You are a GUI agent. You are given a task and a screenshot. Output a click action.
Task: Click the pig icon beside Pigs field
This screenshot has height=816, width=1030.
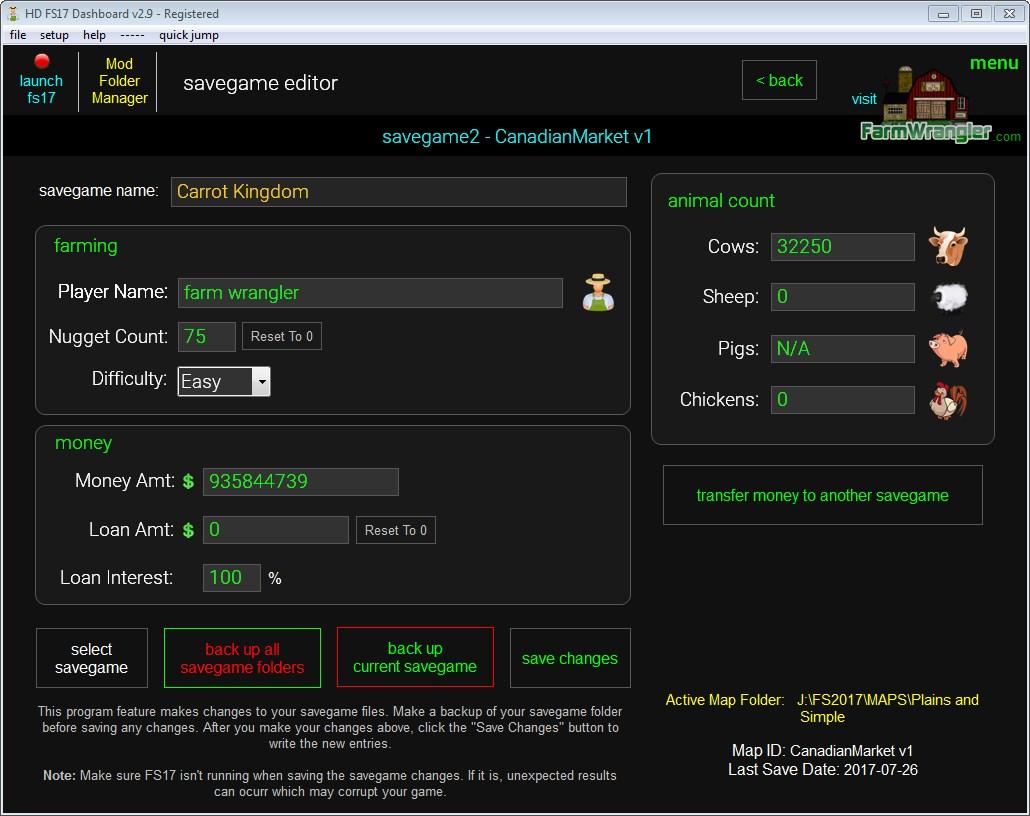(947, 348)
